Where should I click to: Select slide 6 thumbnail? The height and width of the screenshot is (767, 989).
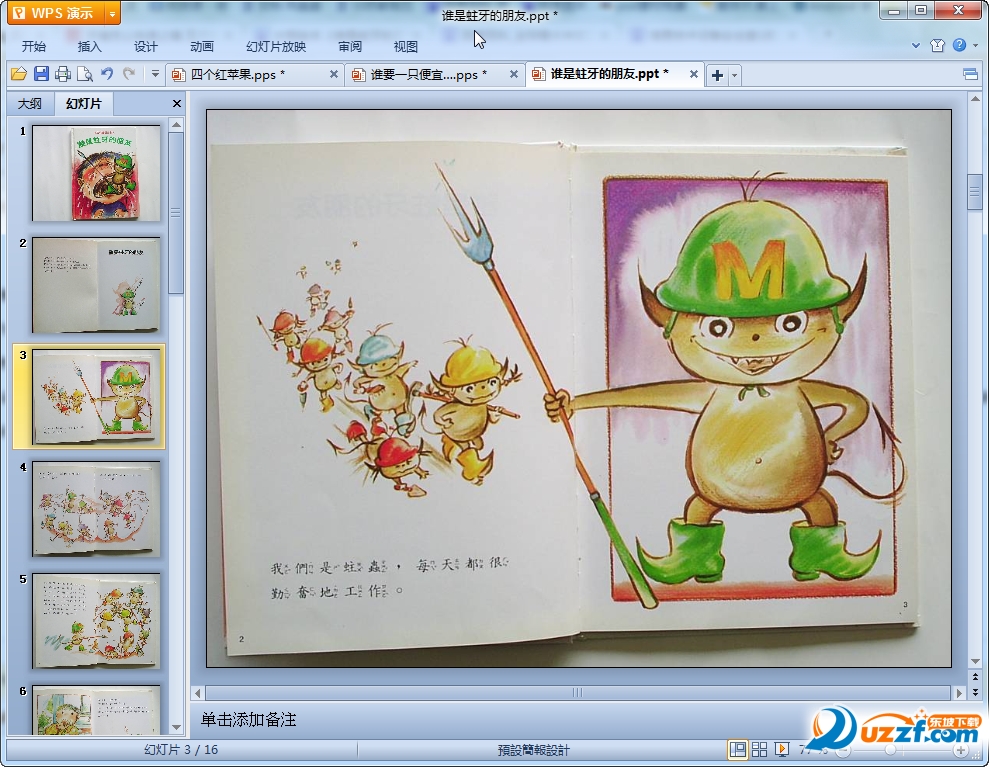pyautogui.click(x=96, y=710)
